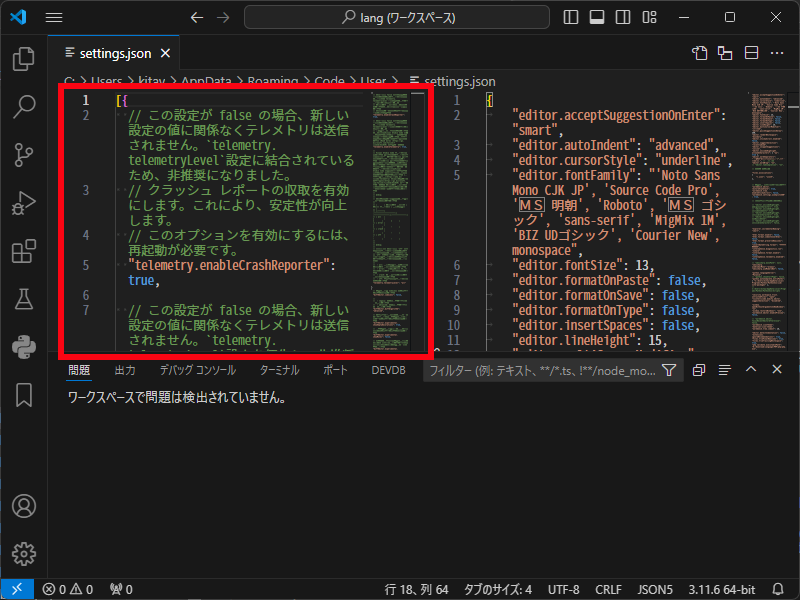
Task: Close the settings.json tab
Action: (x=165, y=53)
